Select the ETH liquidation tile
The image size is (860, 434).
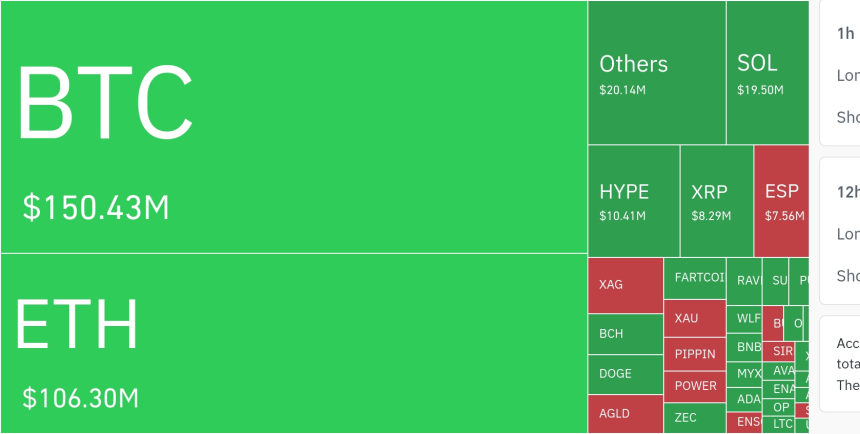tap(293, 343)
